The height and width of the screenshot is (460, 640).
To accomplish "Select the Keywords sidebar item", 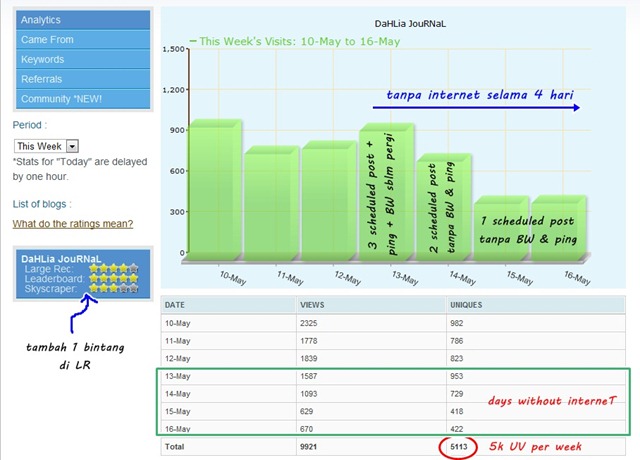I will coord(83,59).
